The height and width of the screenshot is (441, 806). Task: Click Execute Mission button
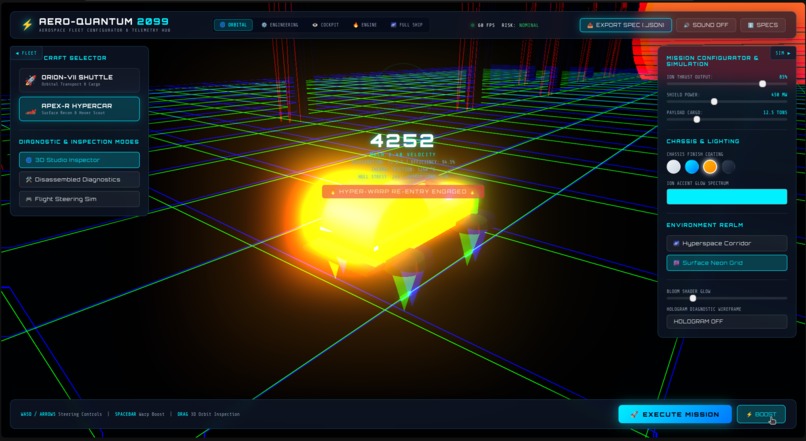(x=675, y=414)
